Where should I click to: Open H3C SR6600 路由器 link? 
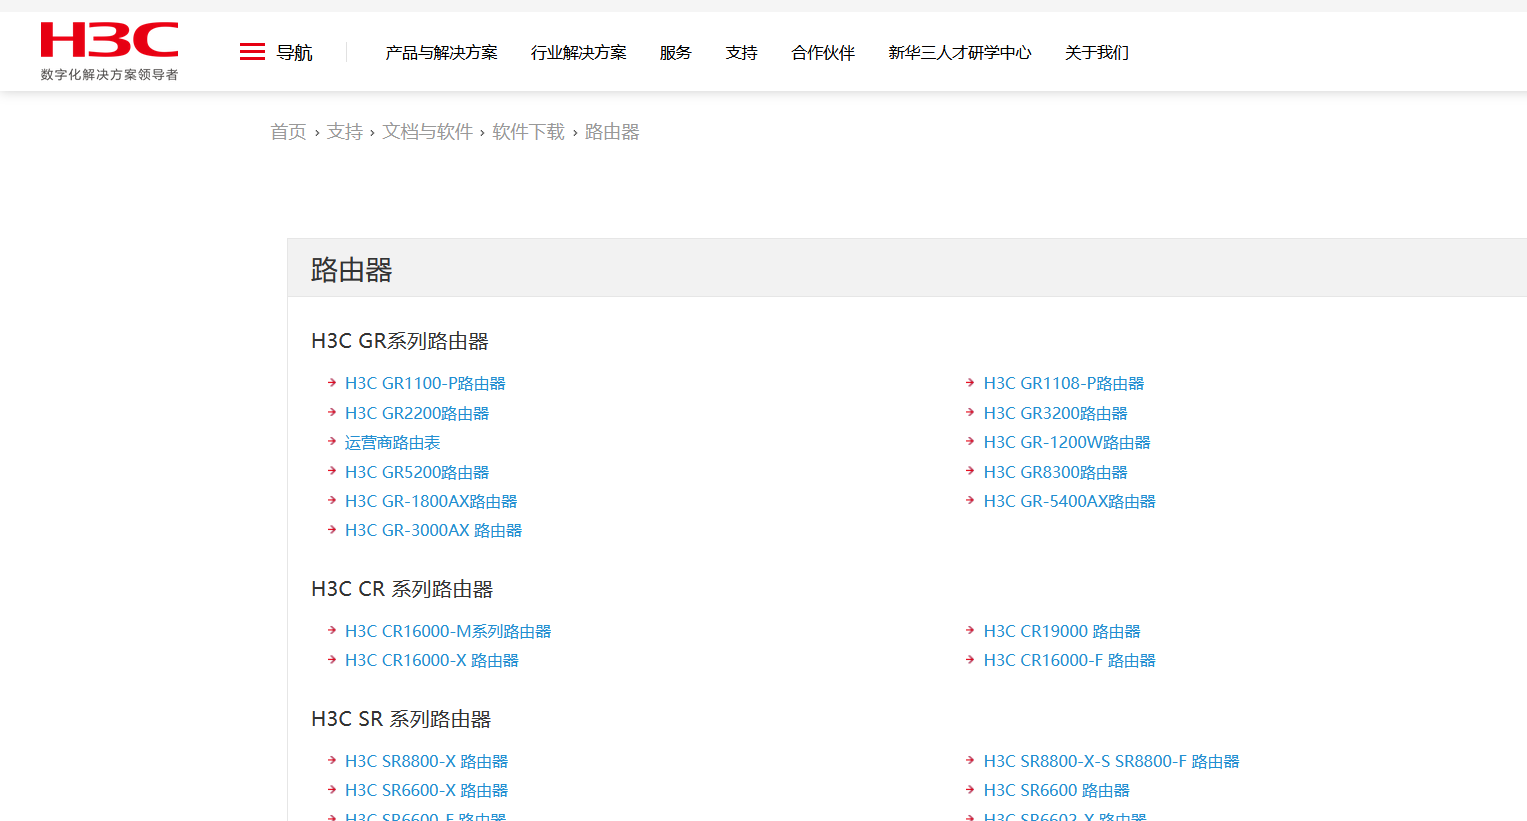click(1057, 790)
